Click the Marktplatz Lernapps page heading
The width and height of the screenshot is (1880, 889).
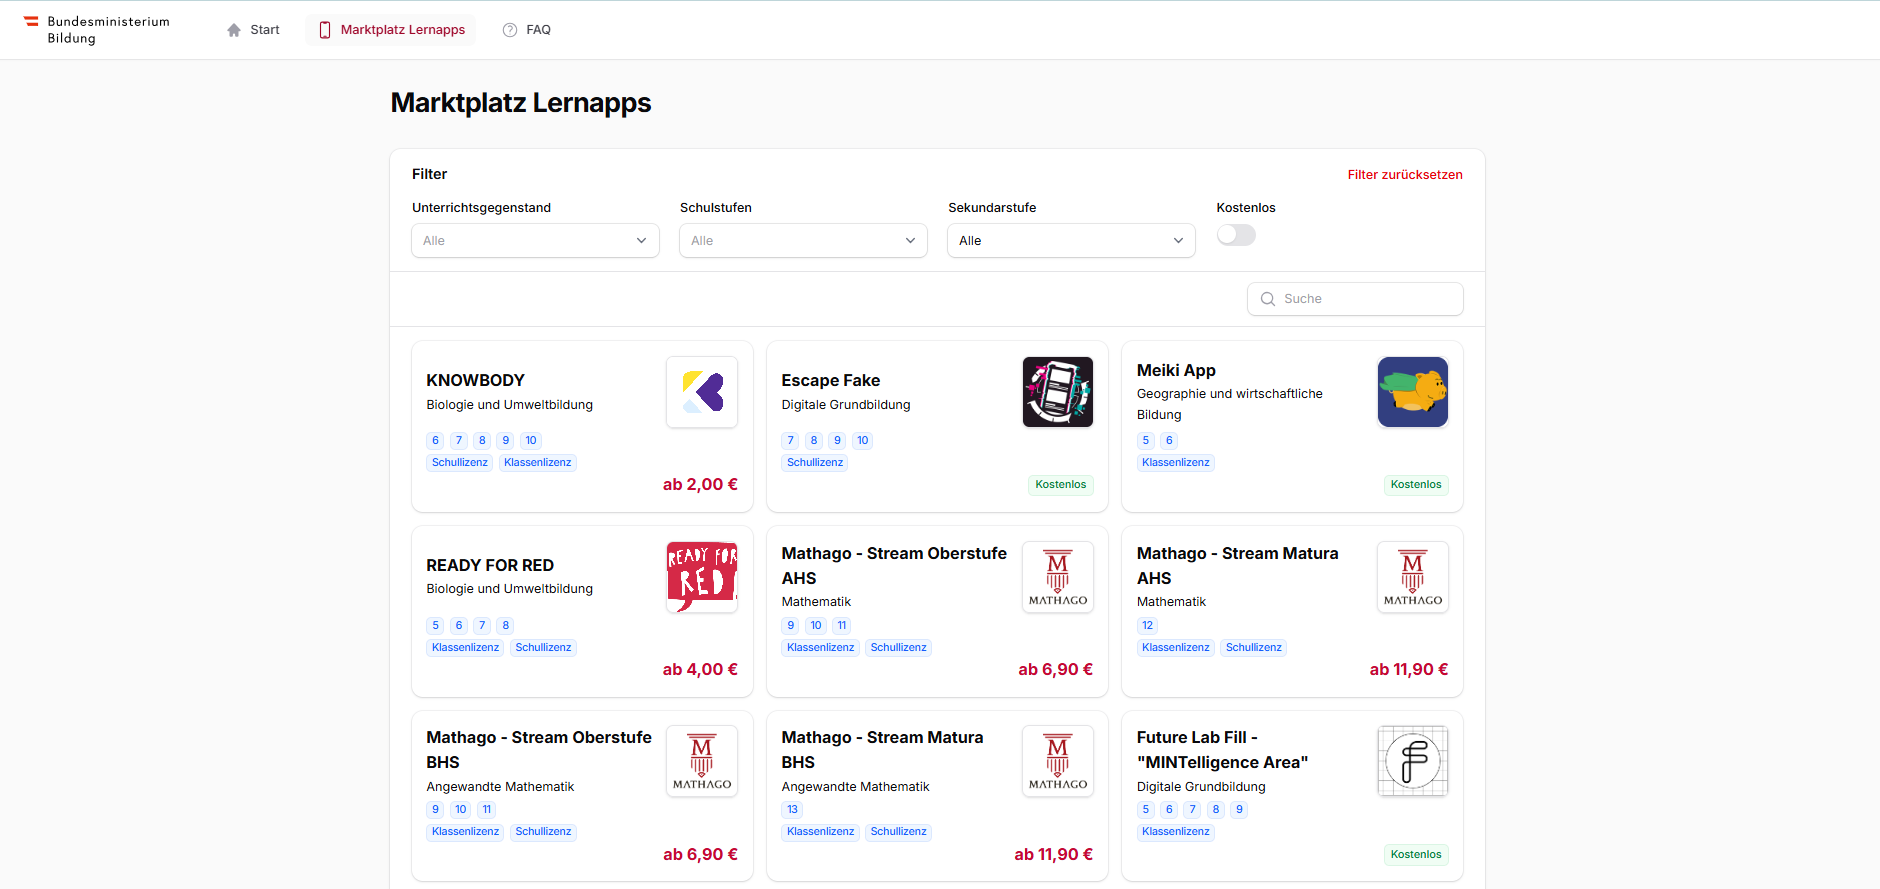[521, 103]
